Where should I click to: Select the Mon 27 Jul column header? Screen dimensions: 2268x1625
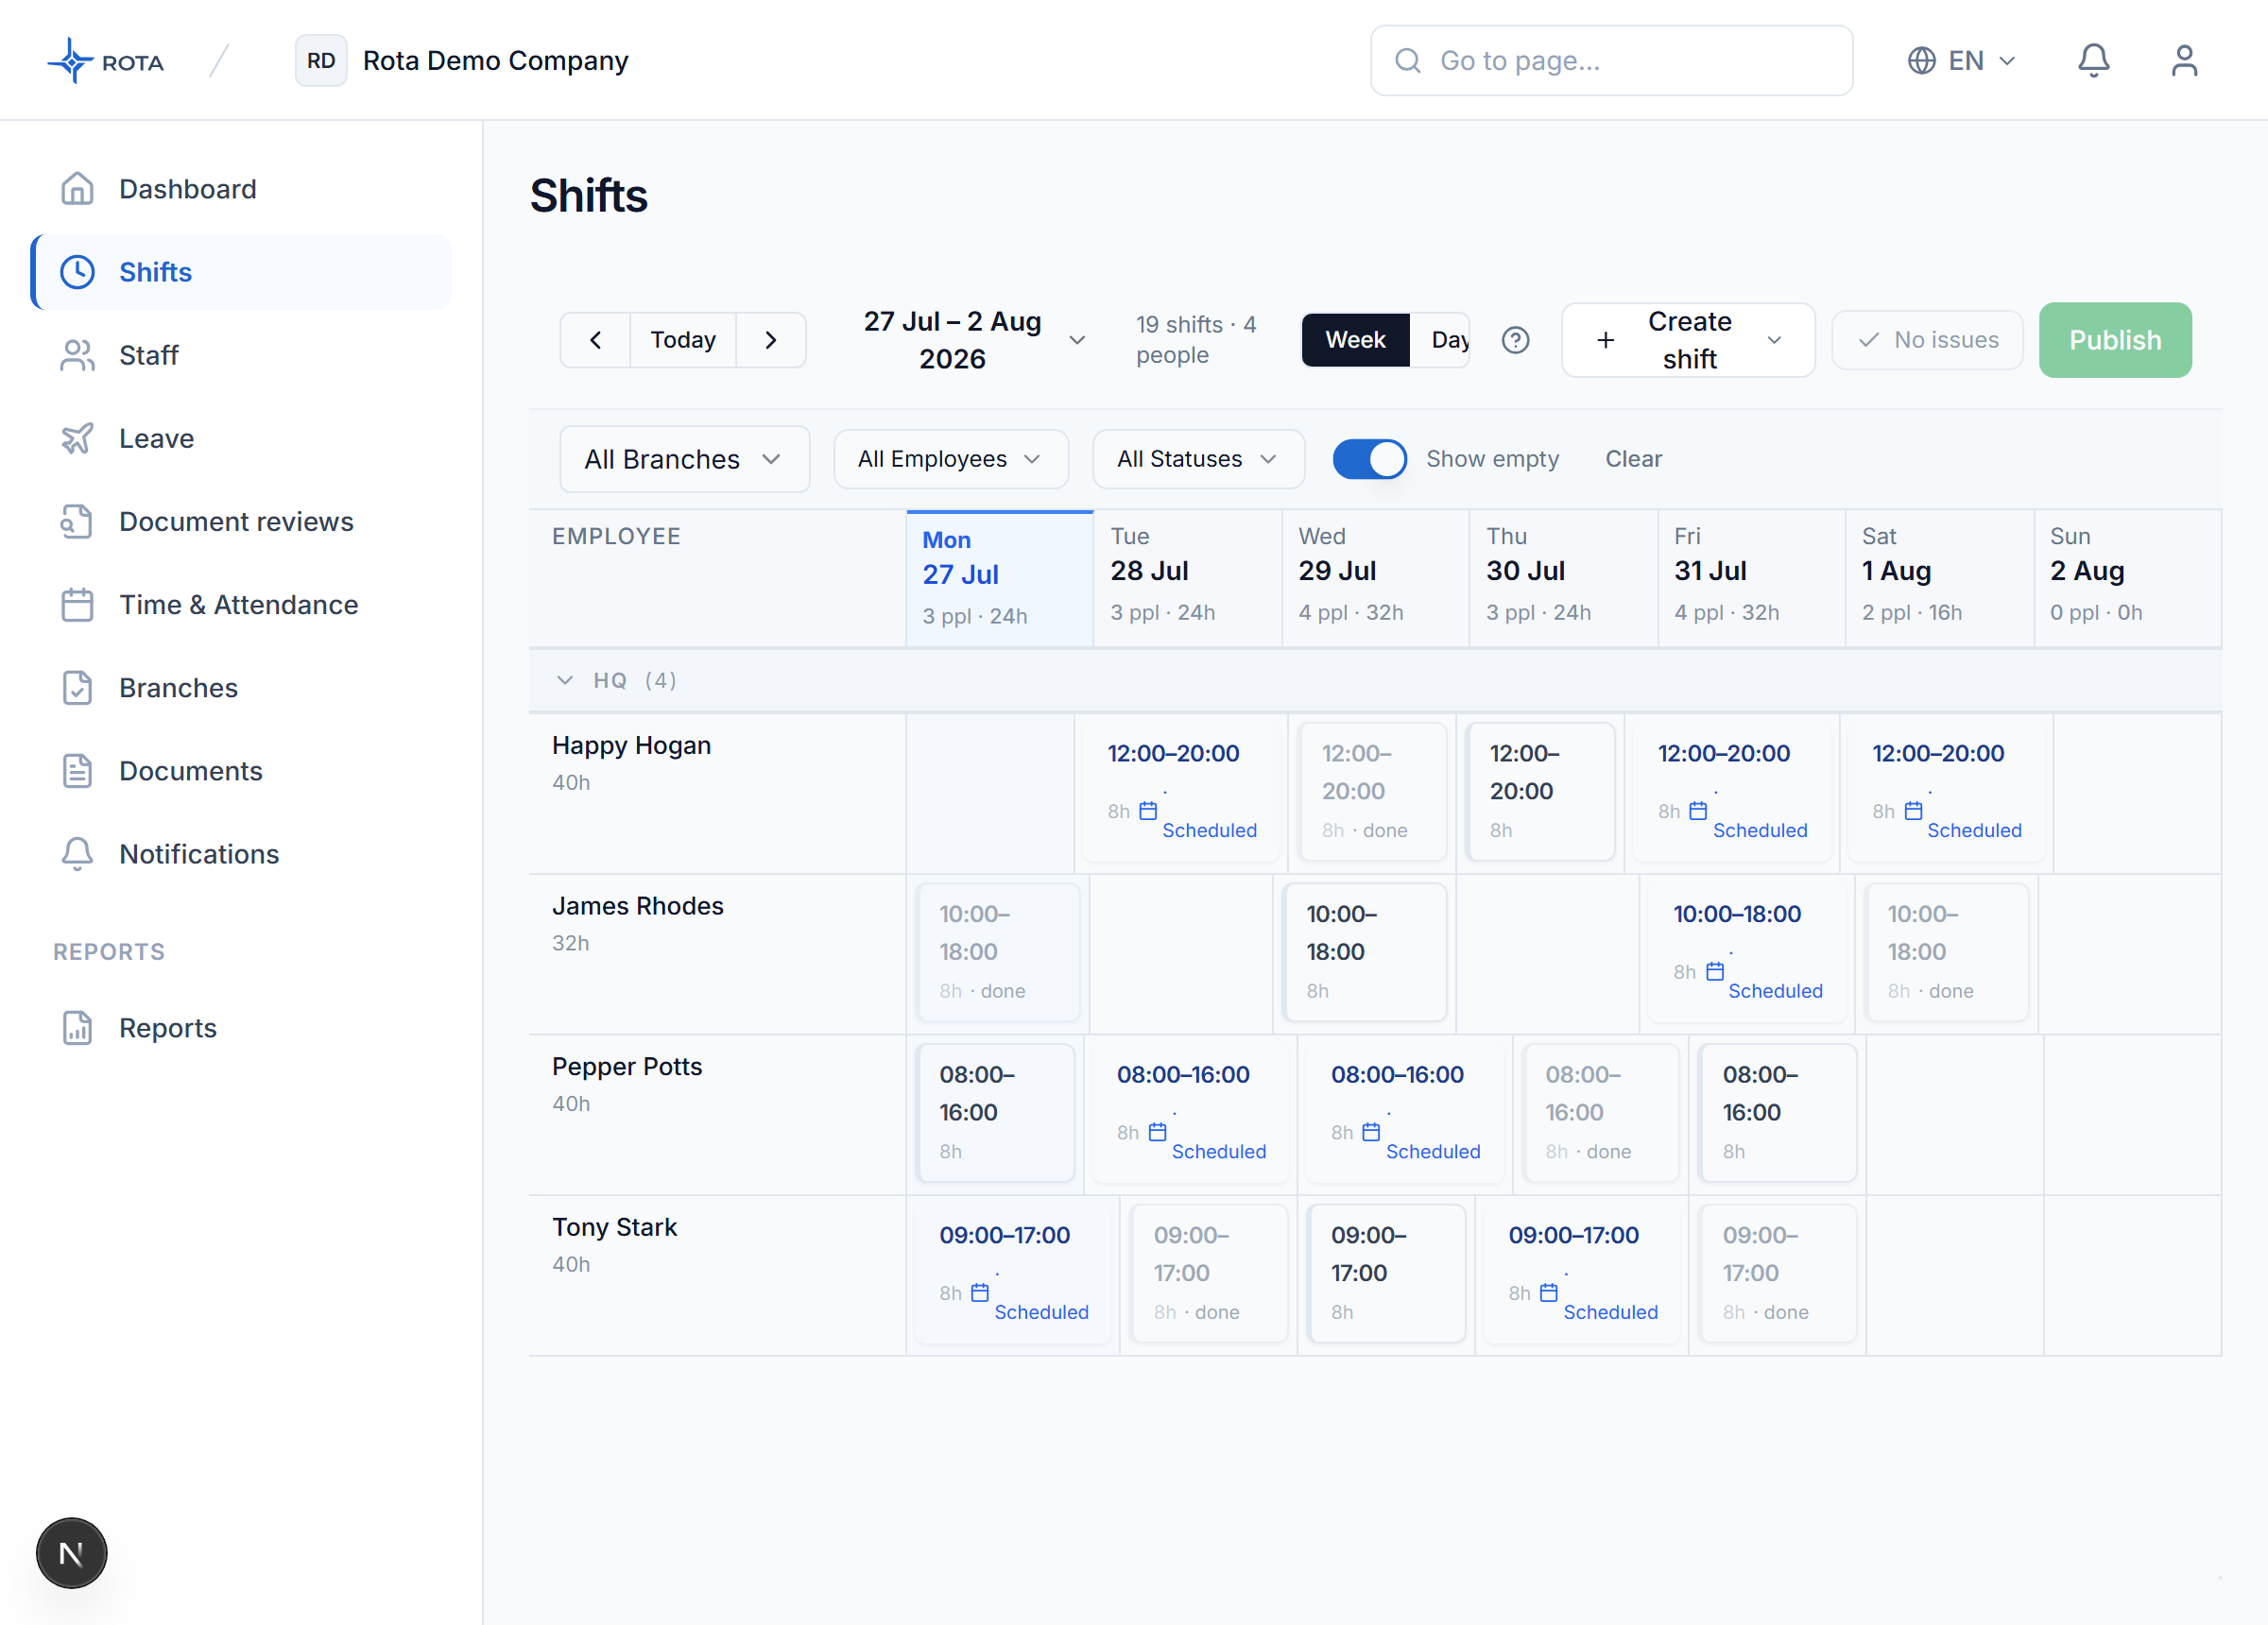tap(999, 578)
